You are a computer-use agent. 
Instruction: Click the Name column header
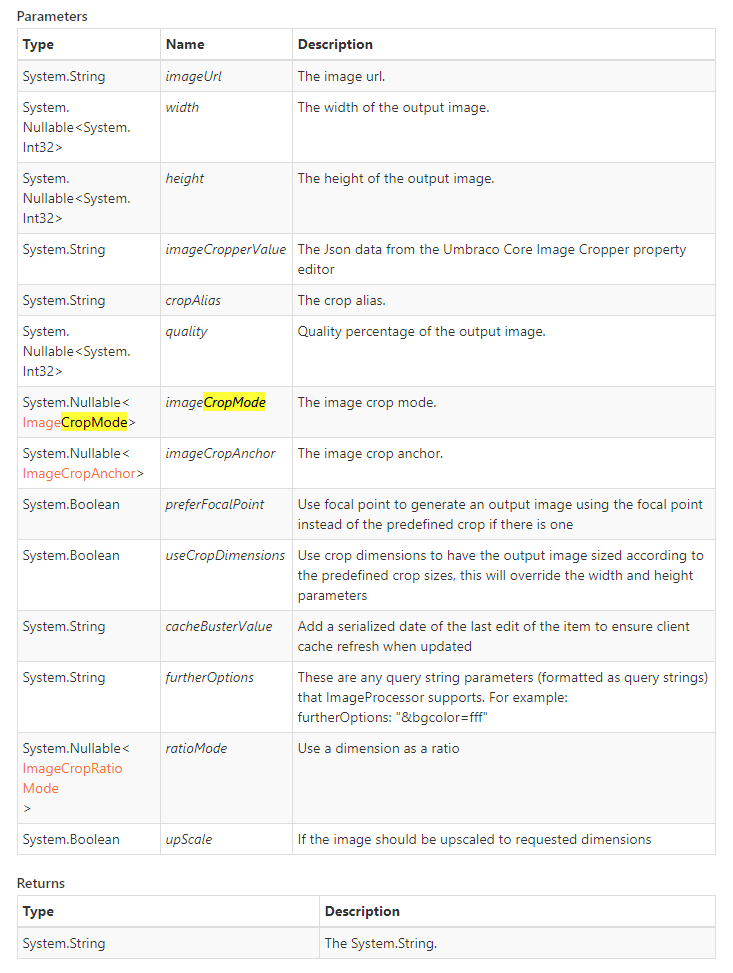185,44
